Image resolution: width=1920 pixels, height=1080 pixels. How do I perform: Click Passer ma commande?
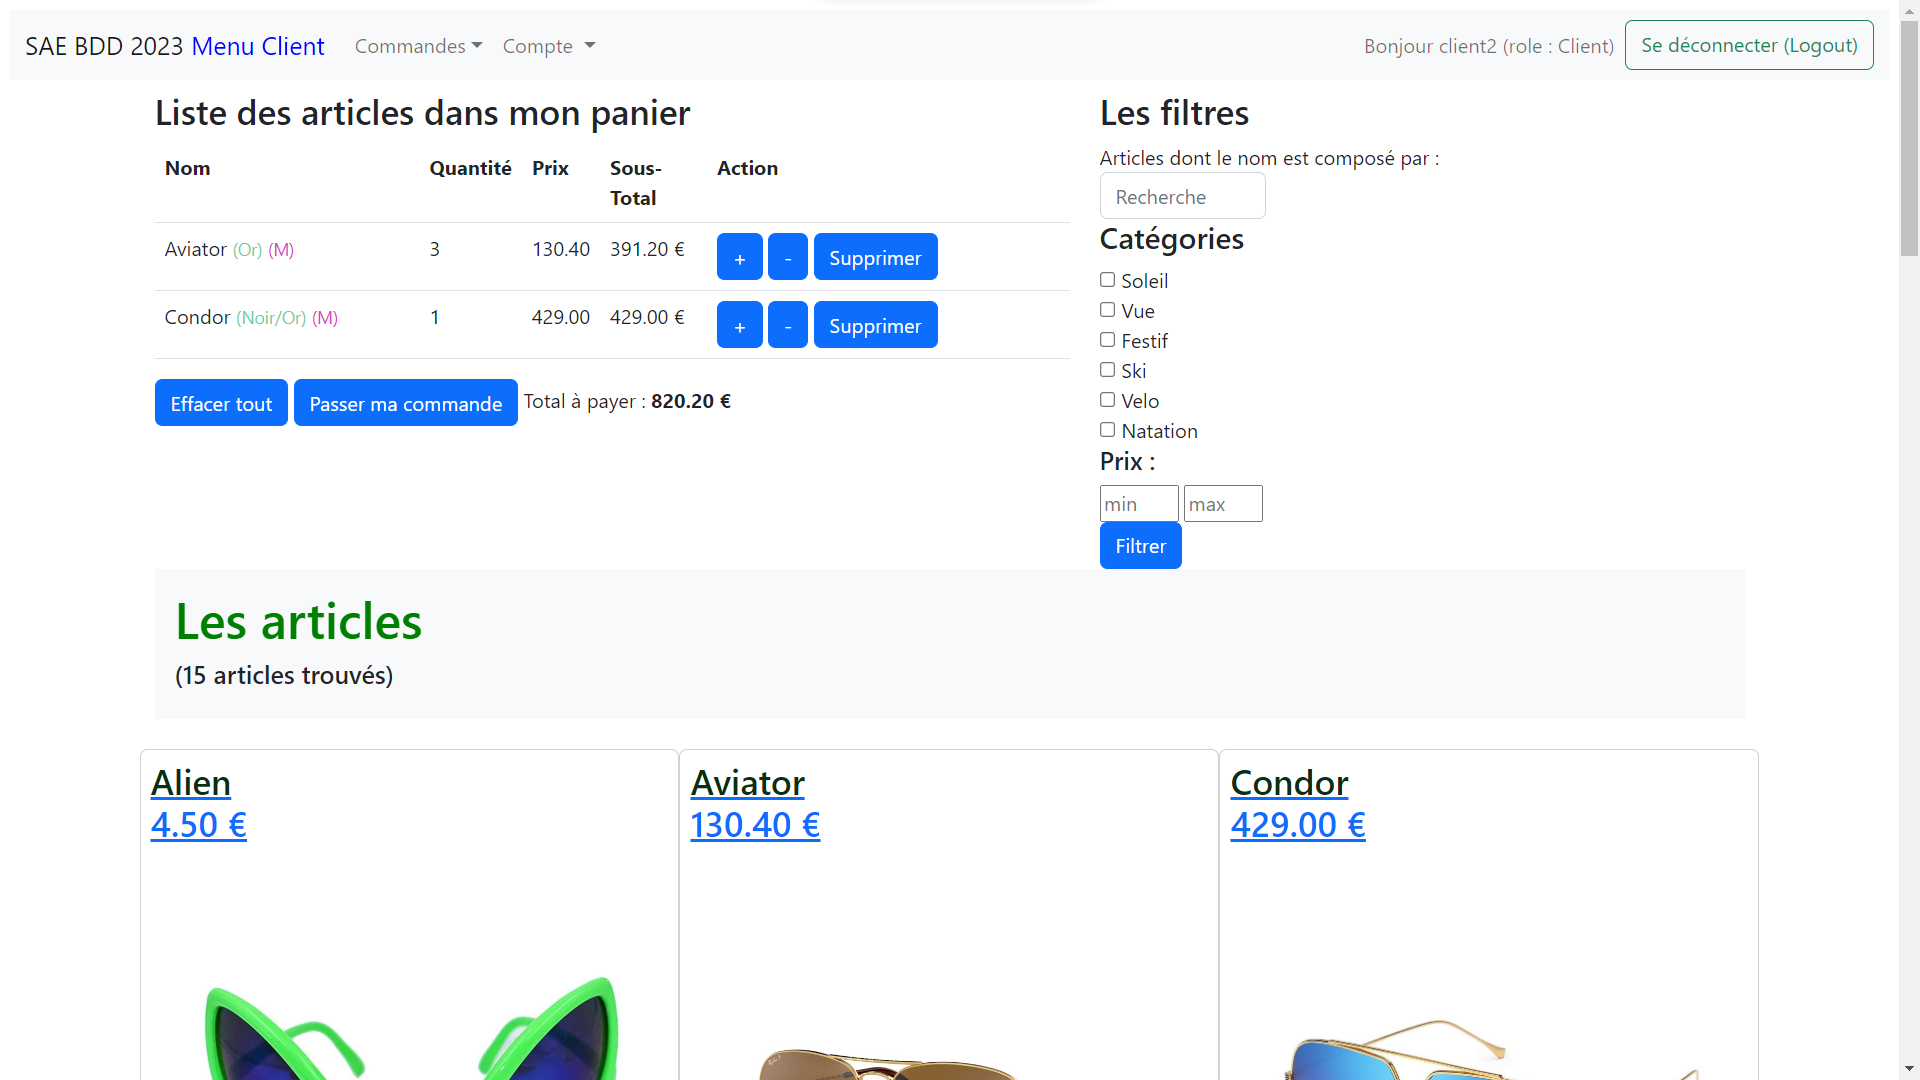(x=404, y=402)
